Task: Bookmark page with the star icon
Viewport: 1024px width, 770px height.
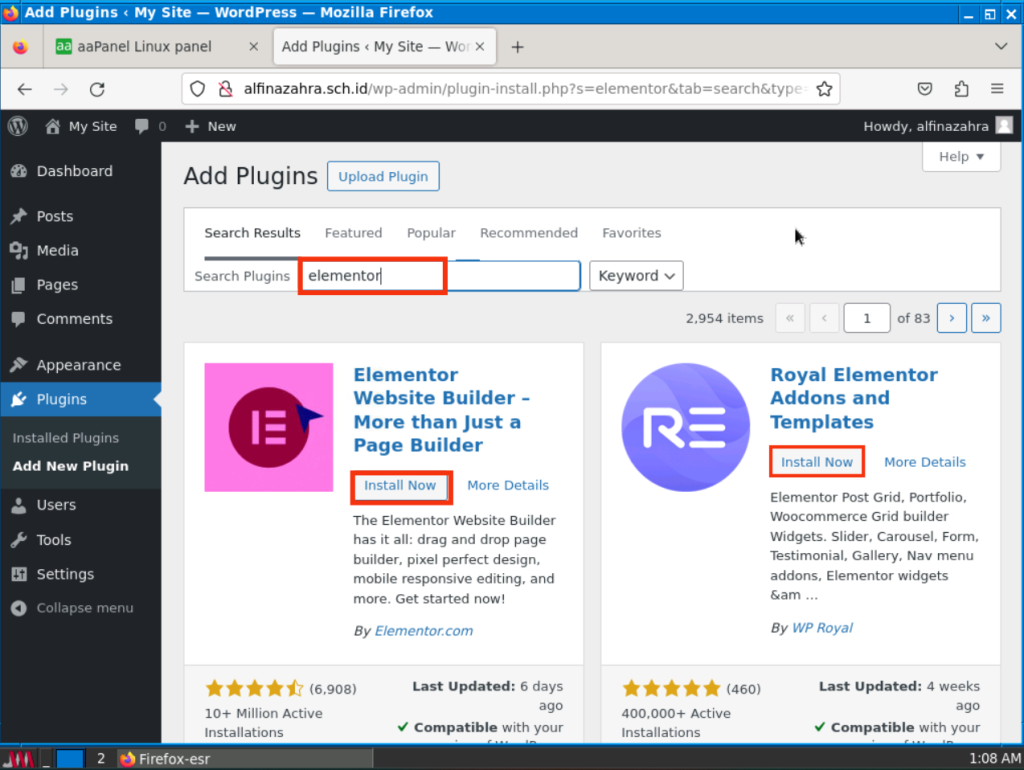Action: tap(824, 89)
